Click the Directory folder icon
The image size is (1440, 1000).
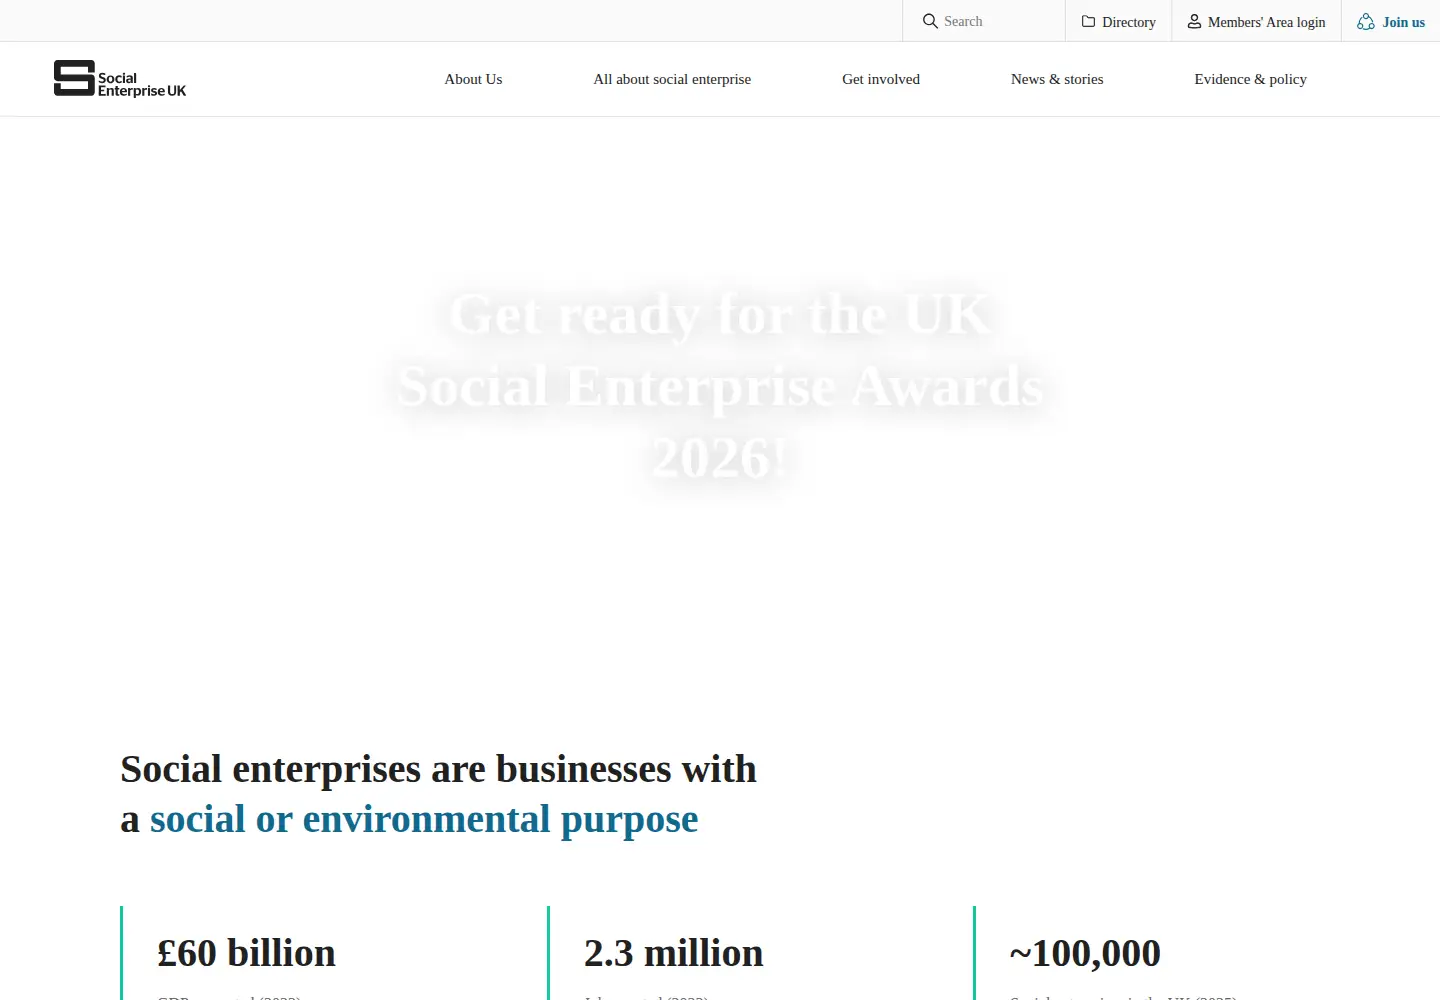(x=1088, y=21)
